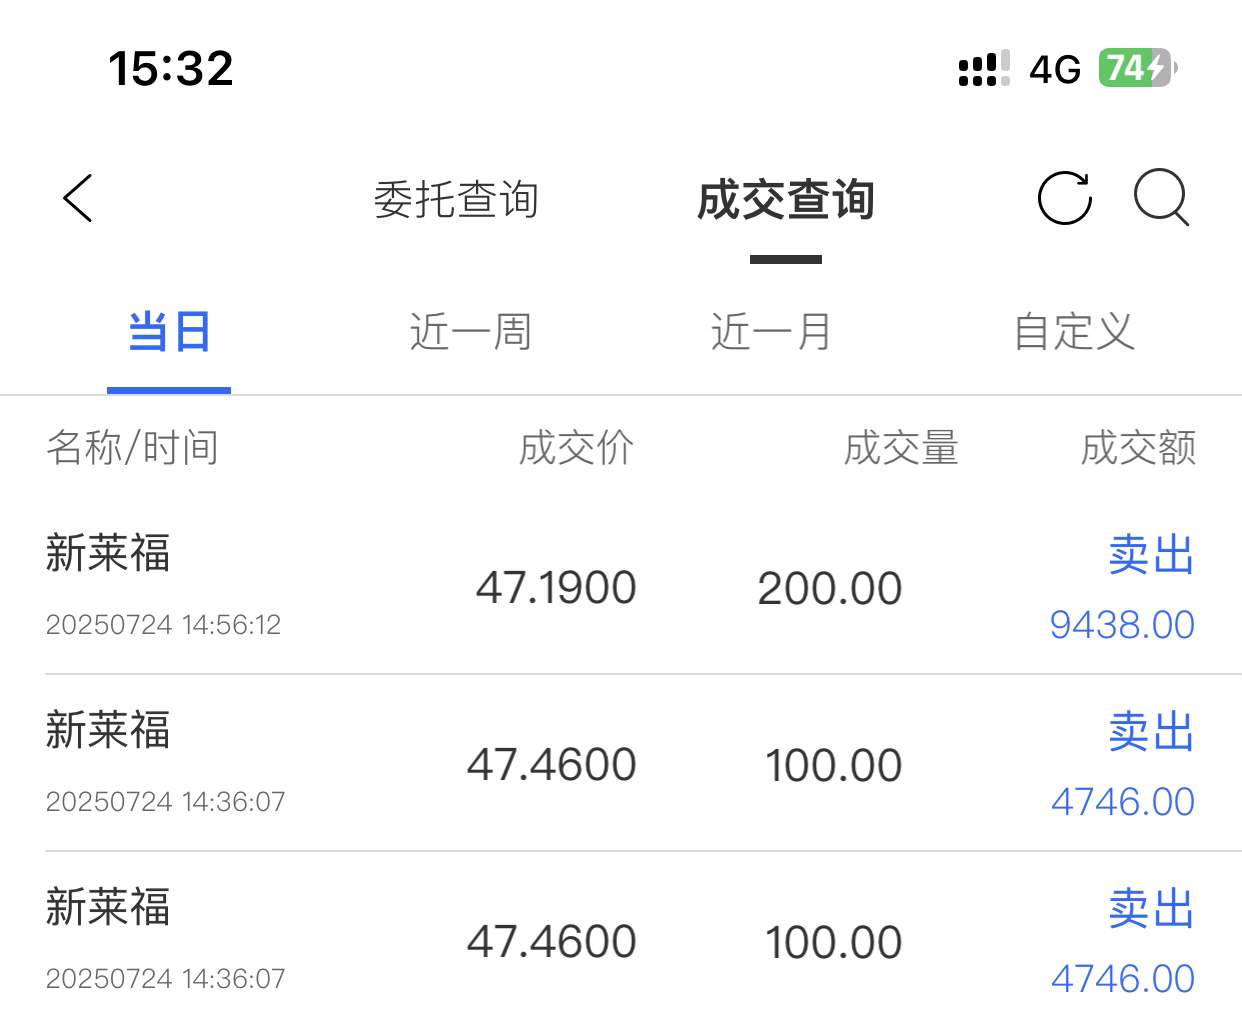
Task: Switch to the 委托查询 tab
Action: [456, 200]
